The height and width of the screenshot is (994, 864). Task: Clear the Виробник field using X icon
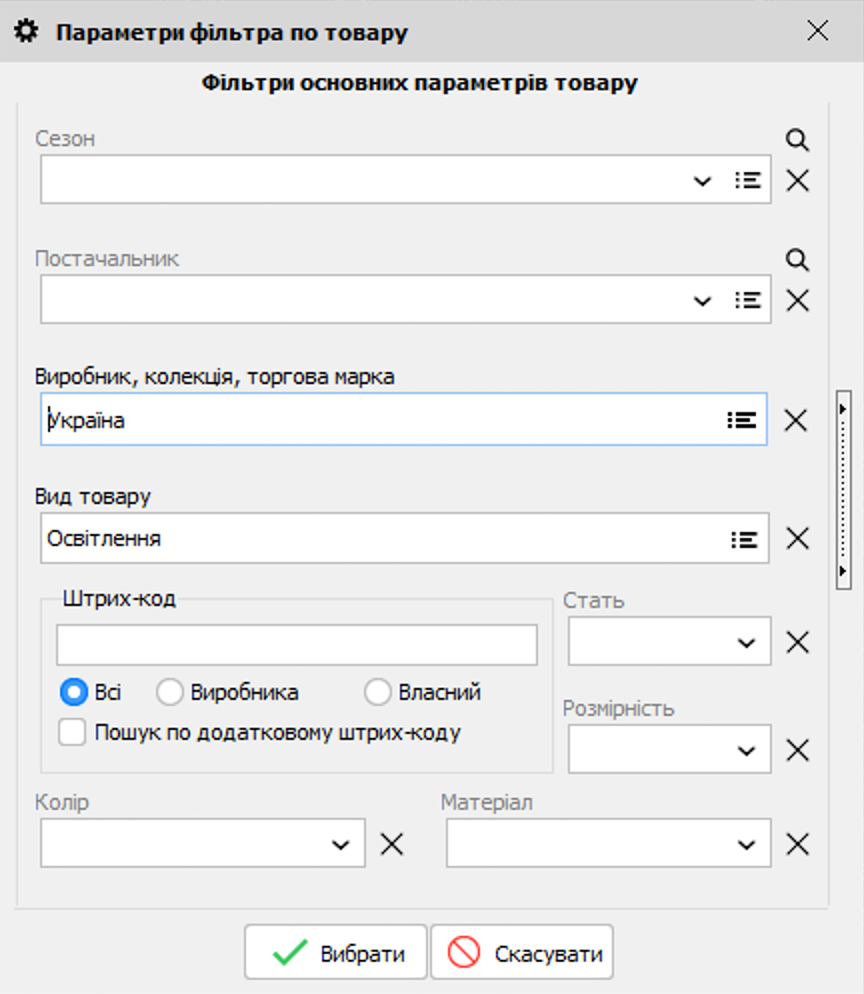(x=796, y=420)
